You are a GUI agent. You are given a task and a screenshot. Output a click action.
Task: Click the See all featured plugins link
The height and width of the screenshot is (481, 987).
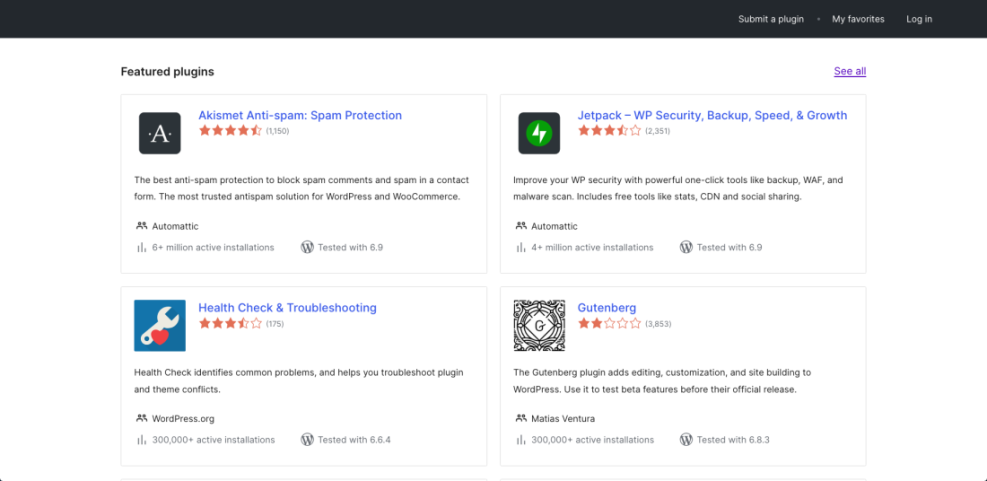tap(850, 71)
